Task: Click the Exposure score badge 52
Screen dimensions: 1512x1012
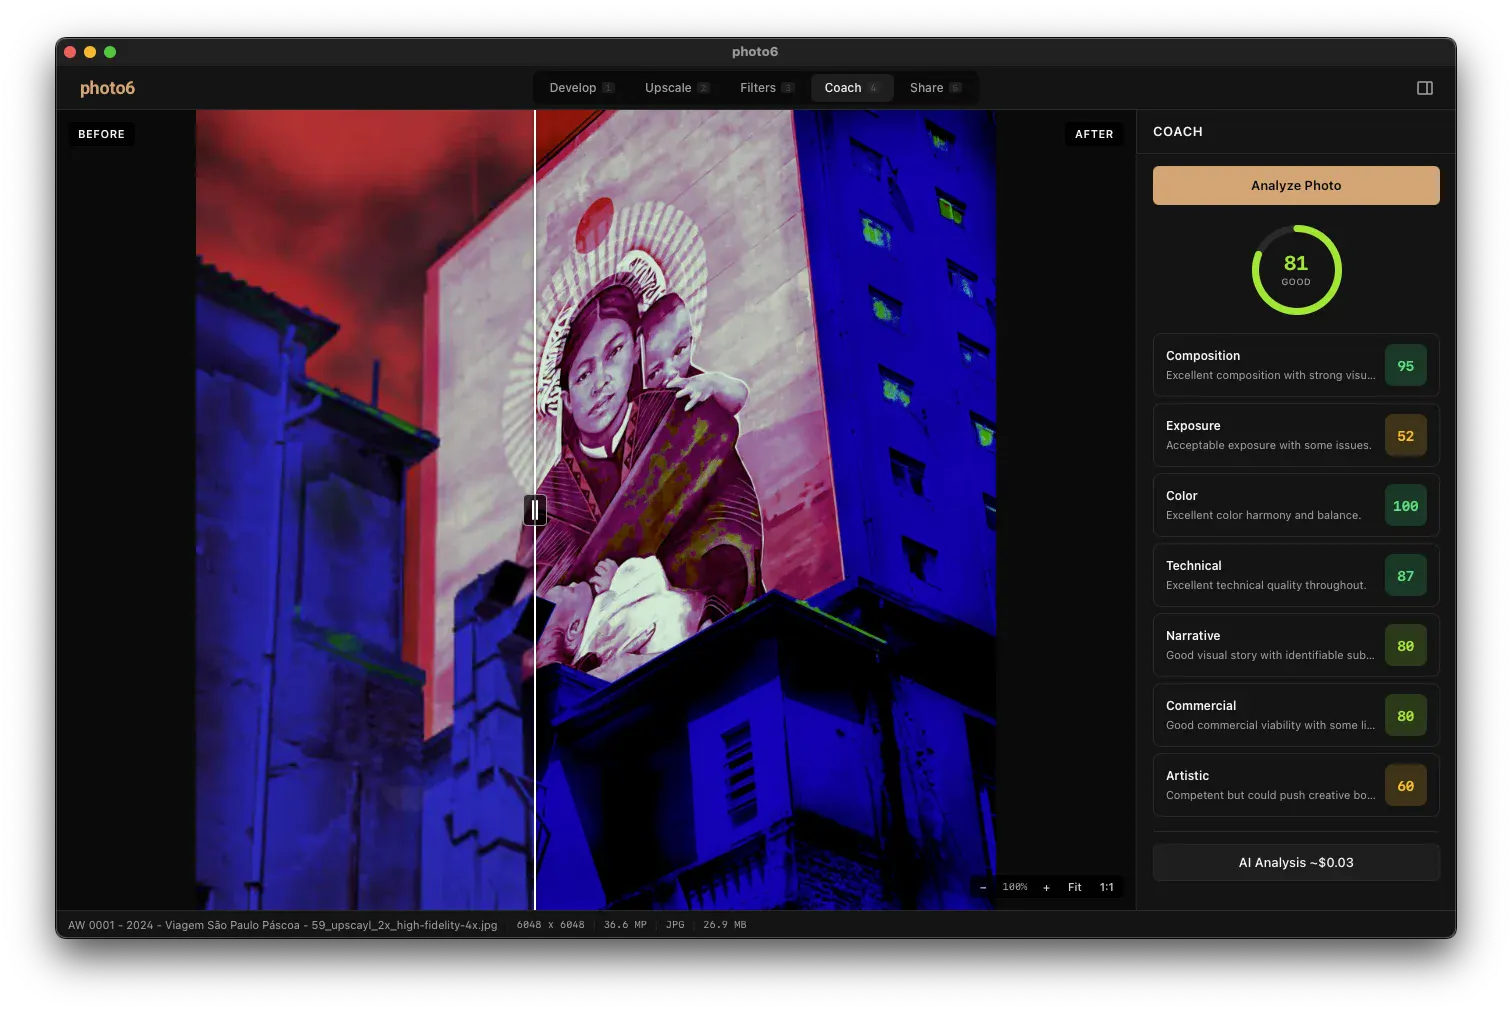Action: pos(1405,436)
